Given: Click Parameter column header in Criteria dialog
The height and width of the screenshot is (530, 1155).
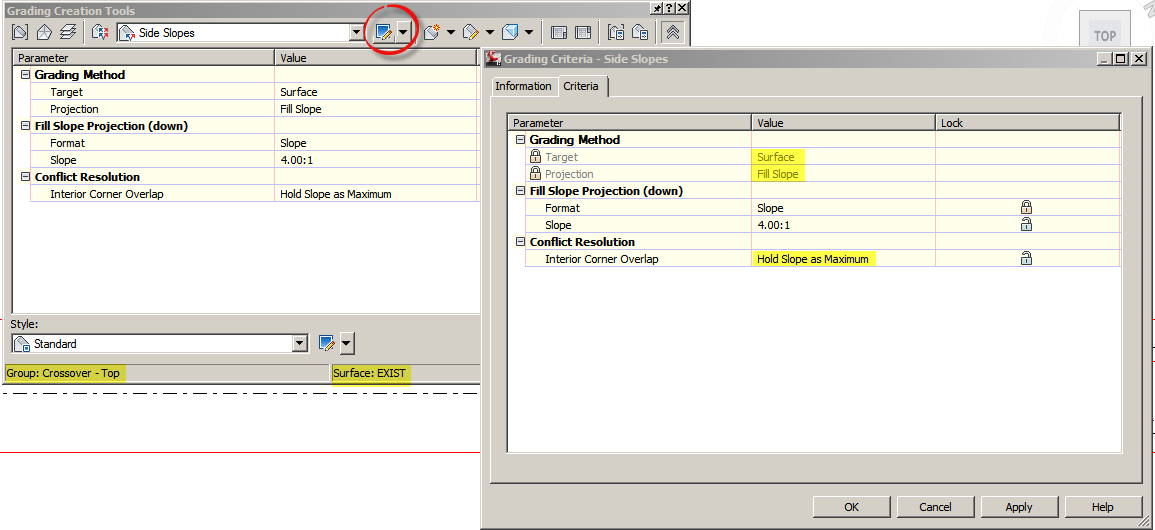Looking at the screenshot, I should coord(630,123).
